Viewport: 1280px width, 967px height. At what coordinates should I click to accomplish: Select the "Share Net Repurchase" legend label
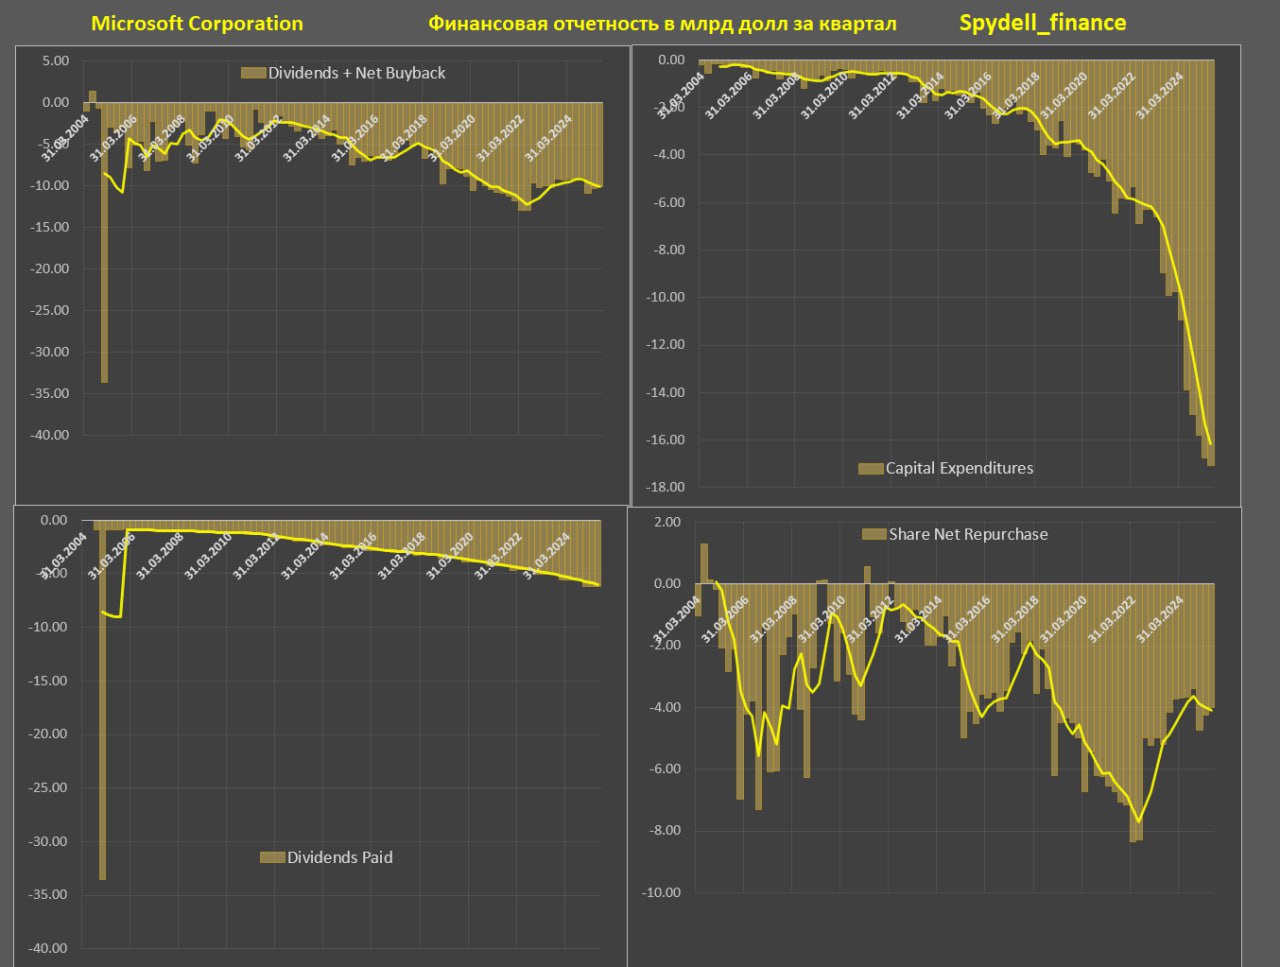pyautogui.click(x=968, y=534)
